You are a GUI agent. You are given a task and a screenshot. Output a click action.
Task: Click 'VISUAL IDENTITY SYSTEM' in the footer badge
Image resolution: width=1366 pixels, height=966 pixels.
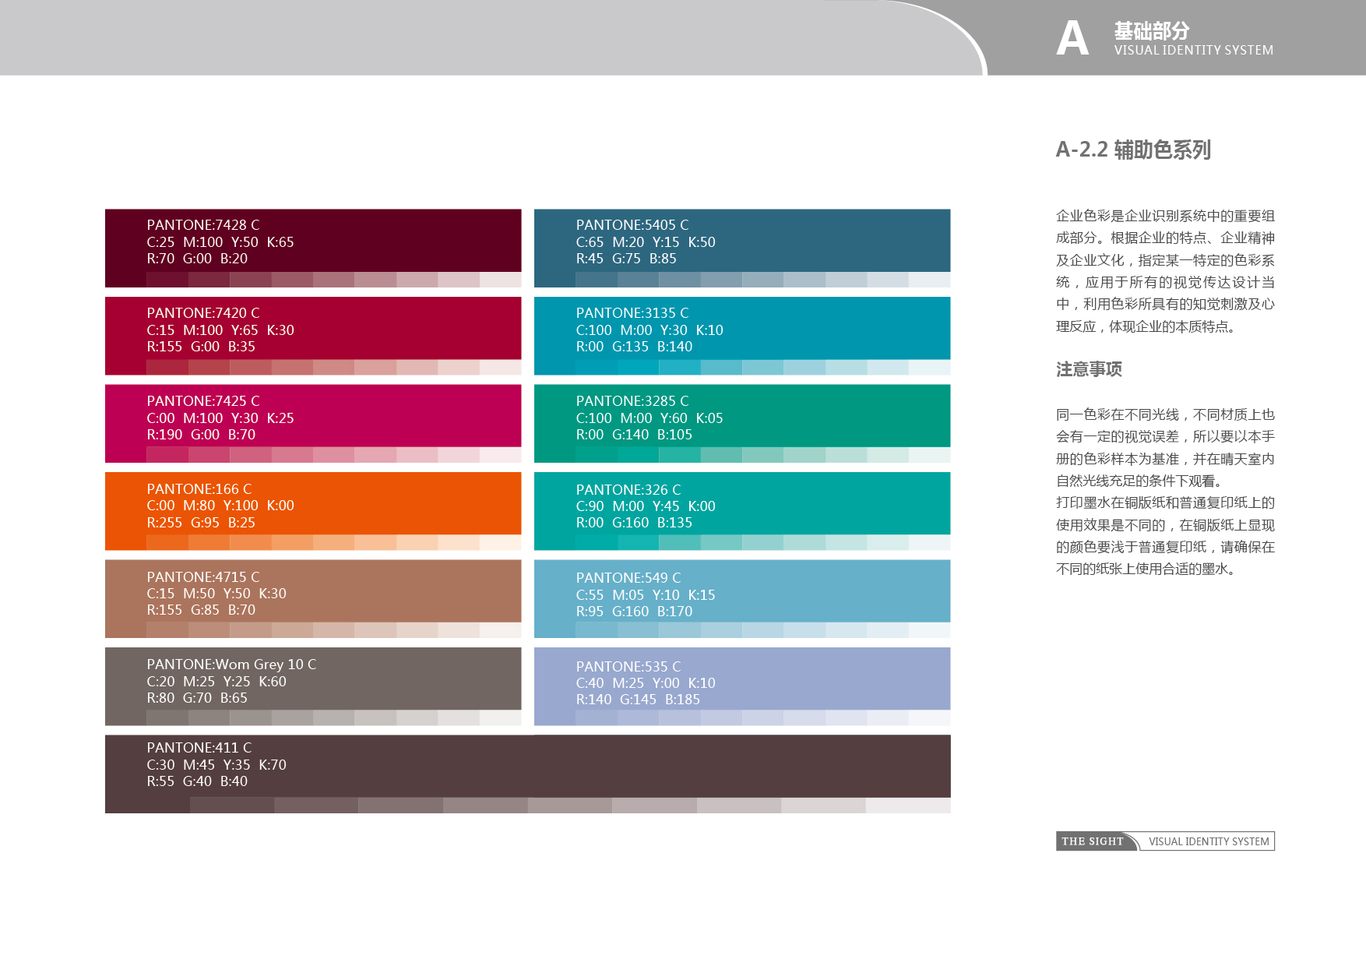pyautogui.click(x=1209, y=841)
